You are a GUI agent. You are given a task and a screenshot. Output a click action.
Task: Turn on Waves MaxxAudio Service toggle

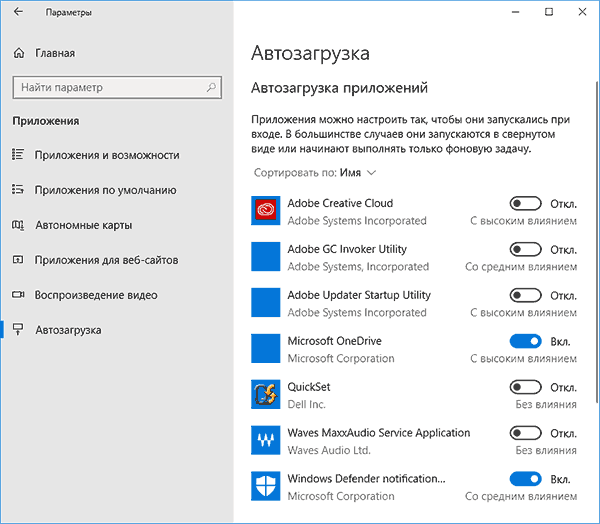click(525, 433)
